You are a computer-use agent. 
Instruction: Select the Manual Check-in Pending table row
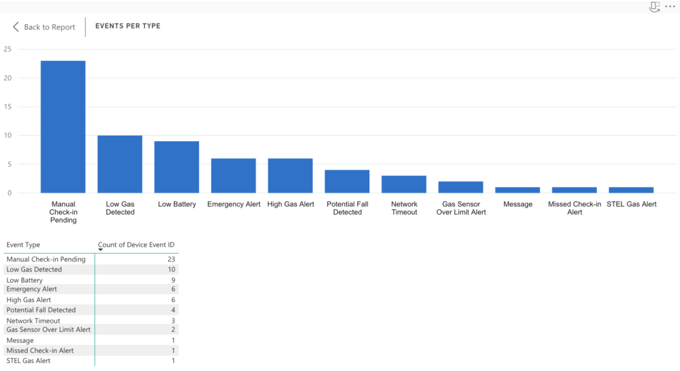coord(91,259)
